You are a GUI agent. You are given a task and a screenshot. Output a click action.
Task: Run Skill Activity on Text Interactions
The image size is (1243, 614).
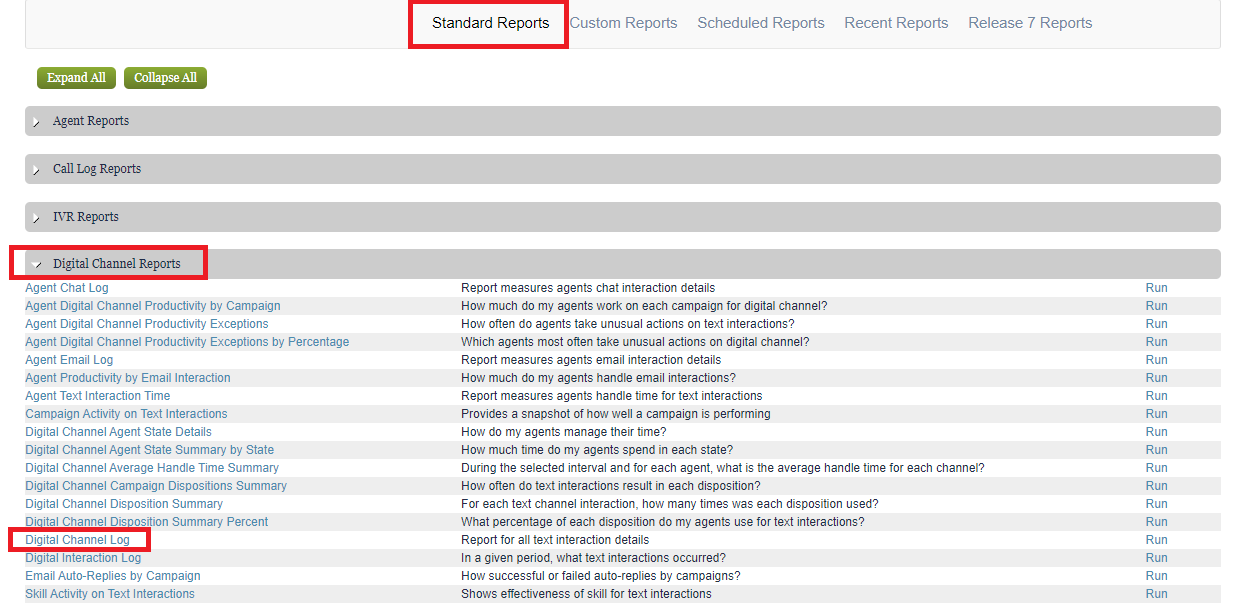point(1156,594)
